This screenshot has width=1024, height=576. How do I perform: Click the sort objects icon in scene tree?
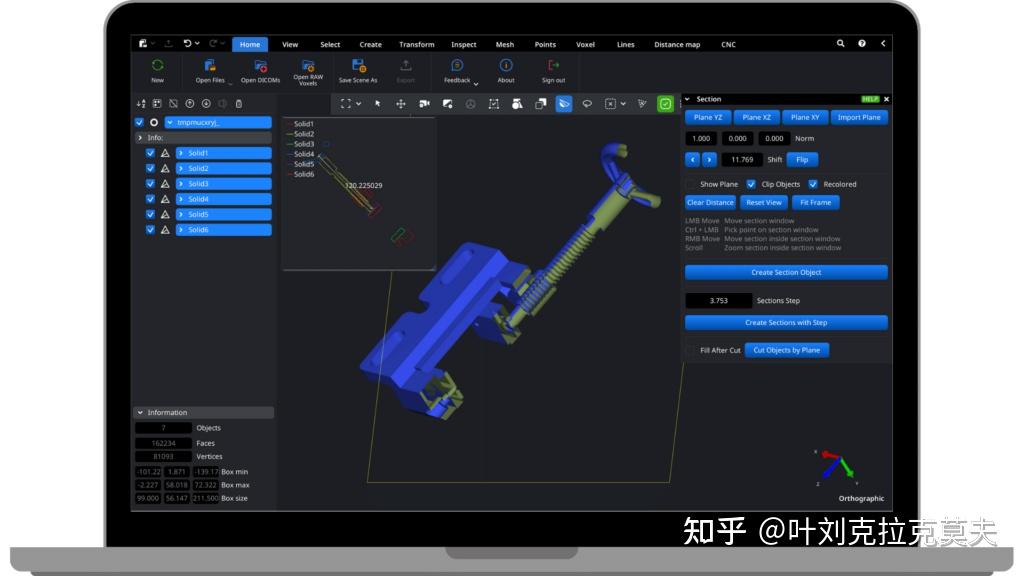(x=141, y=104)
